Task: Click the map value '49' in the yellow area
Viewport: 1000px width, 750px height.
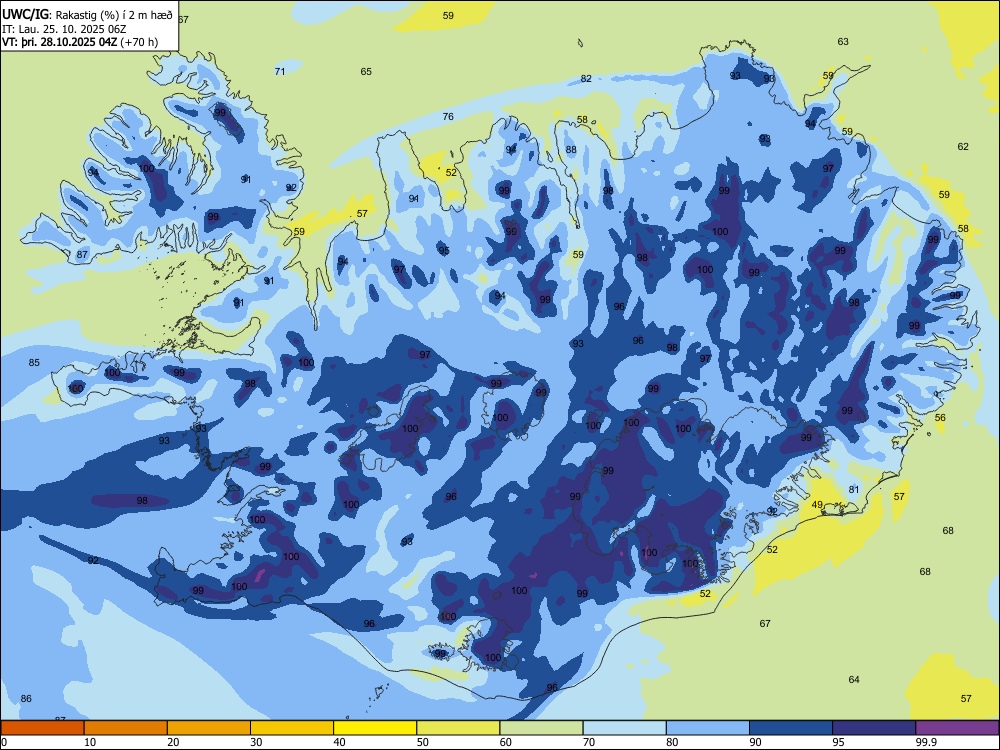Action: (x=817, y=504)
